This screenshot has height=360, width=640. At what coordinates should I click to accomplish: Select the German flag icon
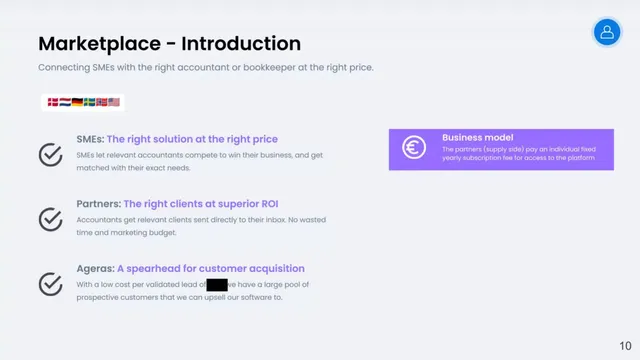point(78,102)
